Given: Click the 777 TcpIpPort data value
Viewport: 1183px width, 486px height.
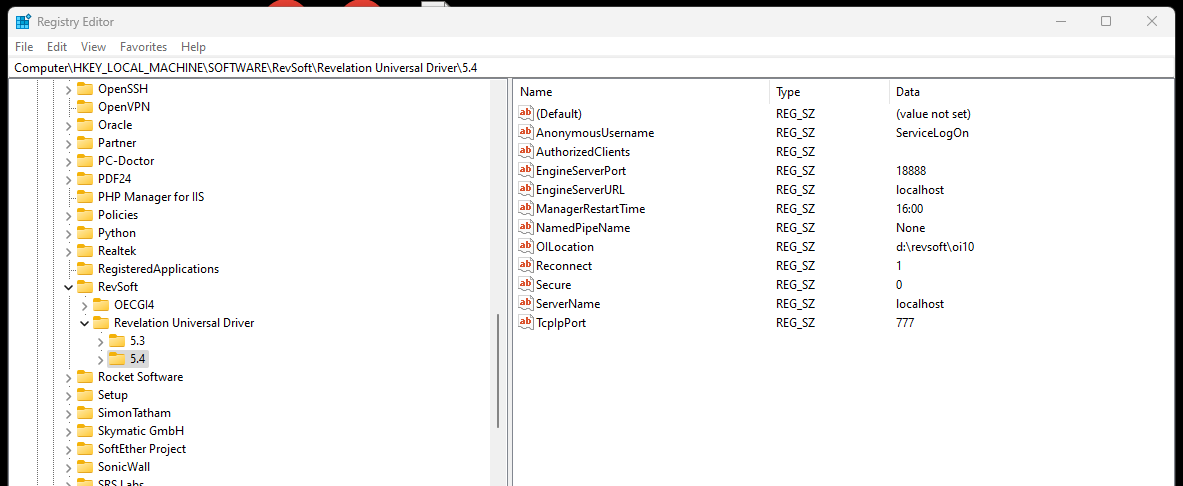Looking at the screenshot, I should click(905, 323).
